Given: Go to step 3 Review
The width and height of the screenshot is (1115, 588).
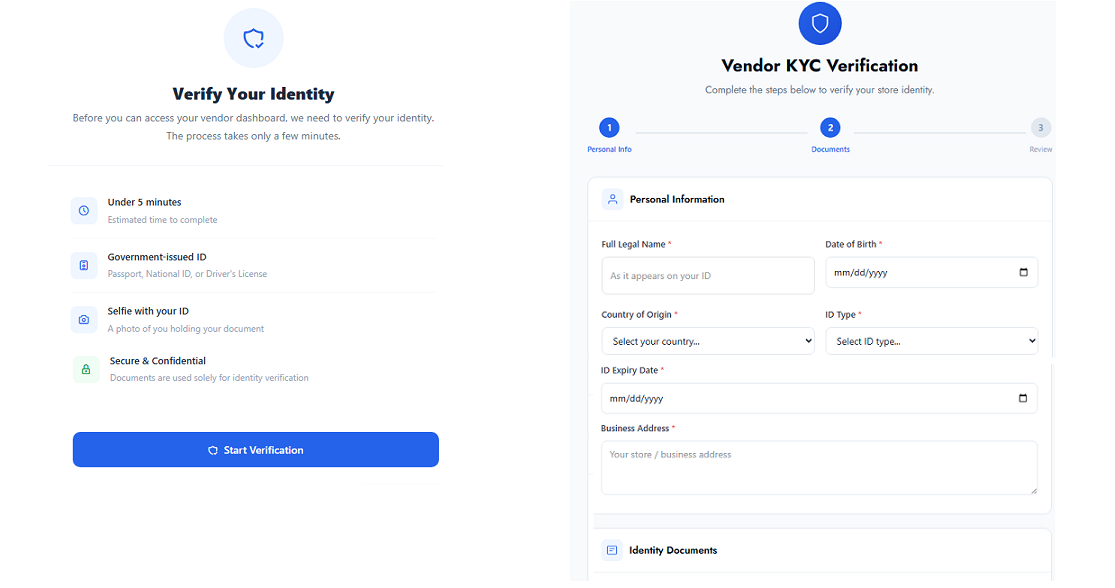Looking at the screenshot, I should pyautogui.click(x=1041, y=128).
